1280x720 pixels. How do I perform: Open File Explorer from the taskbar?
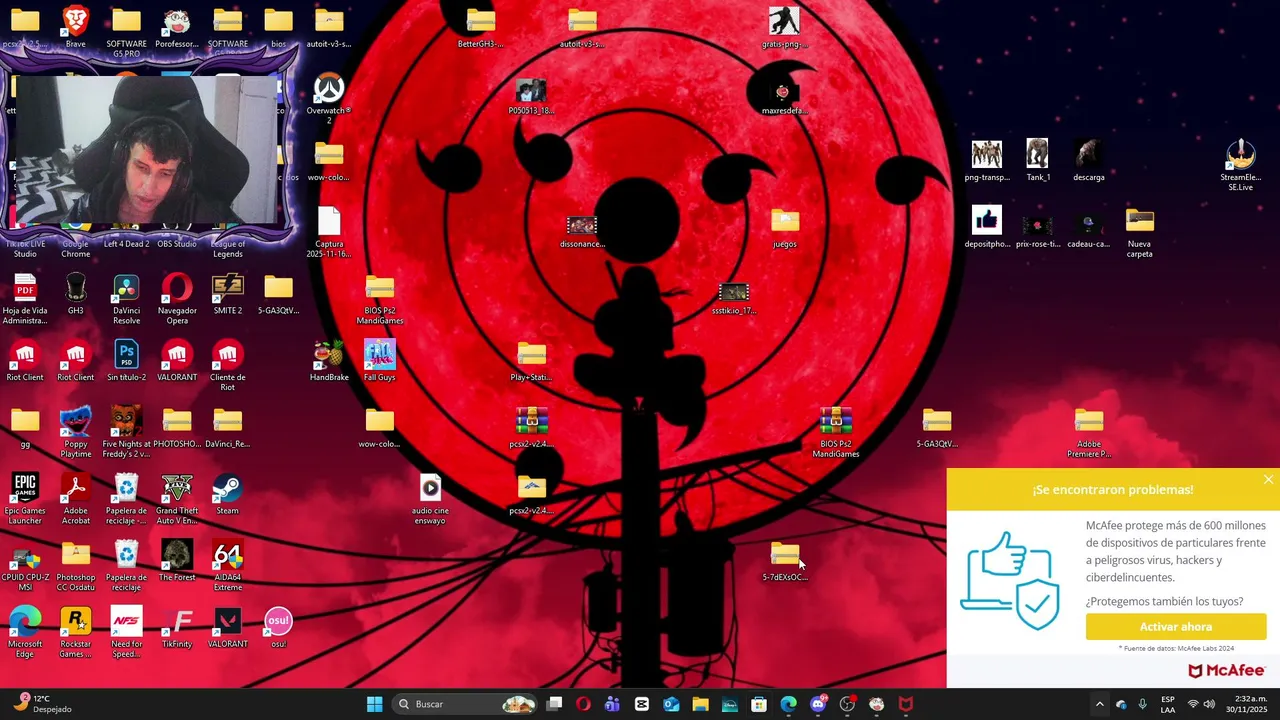tap(700, 704)
